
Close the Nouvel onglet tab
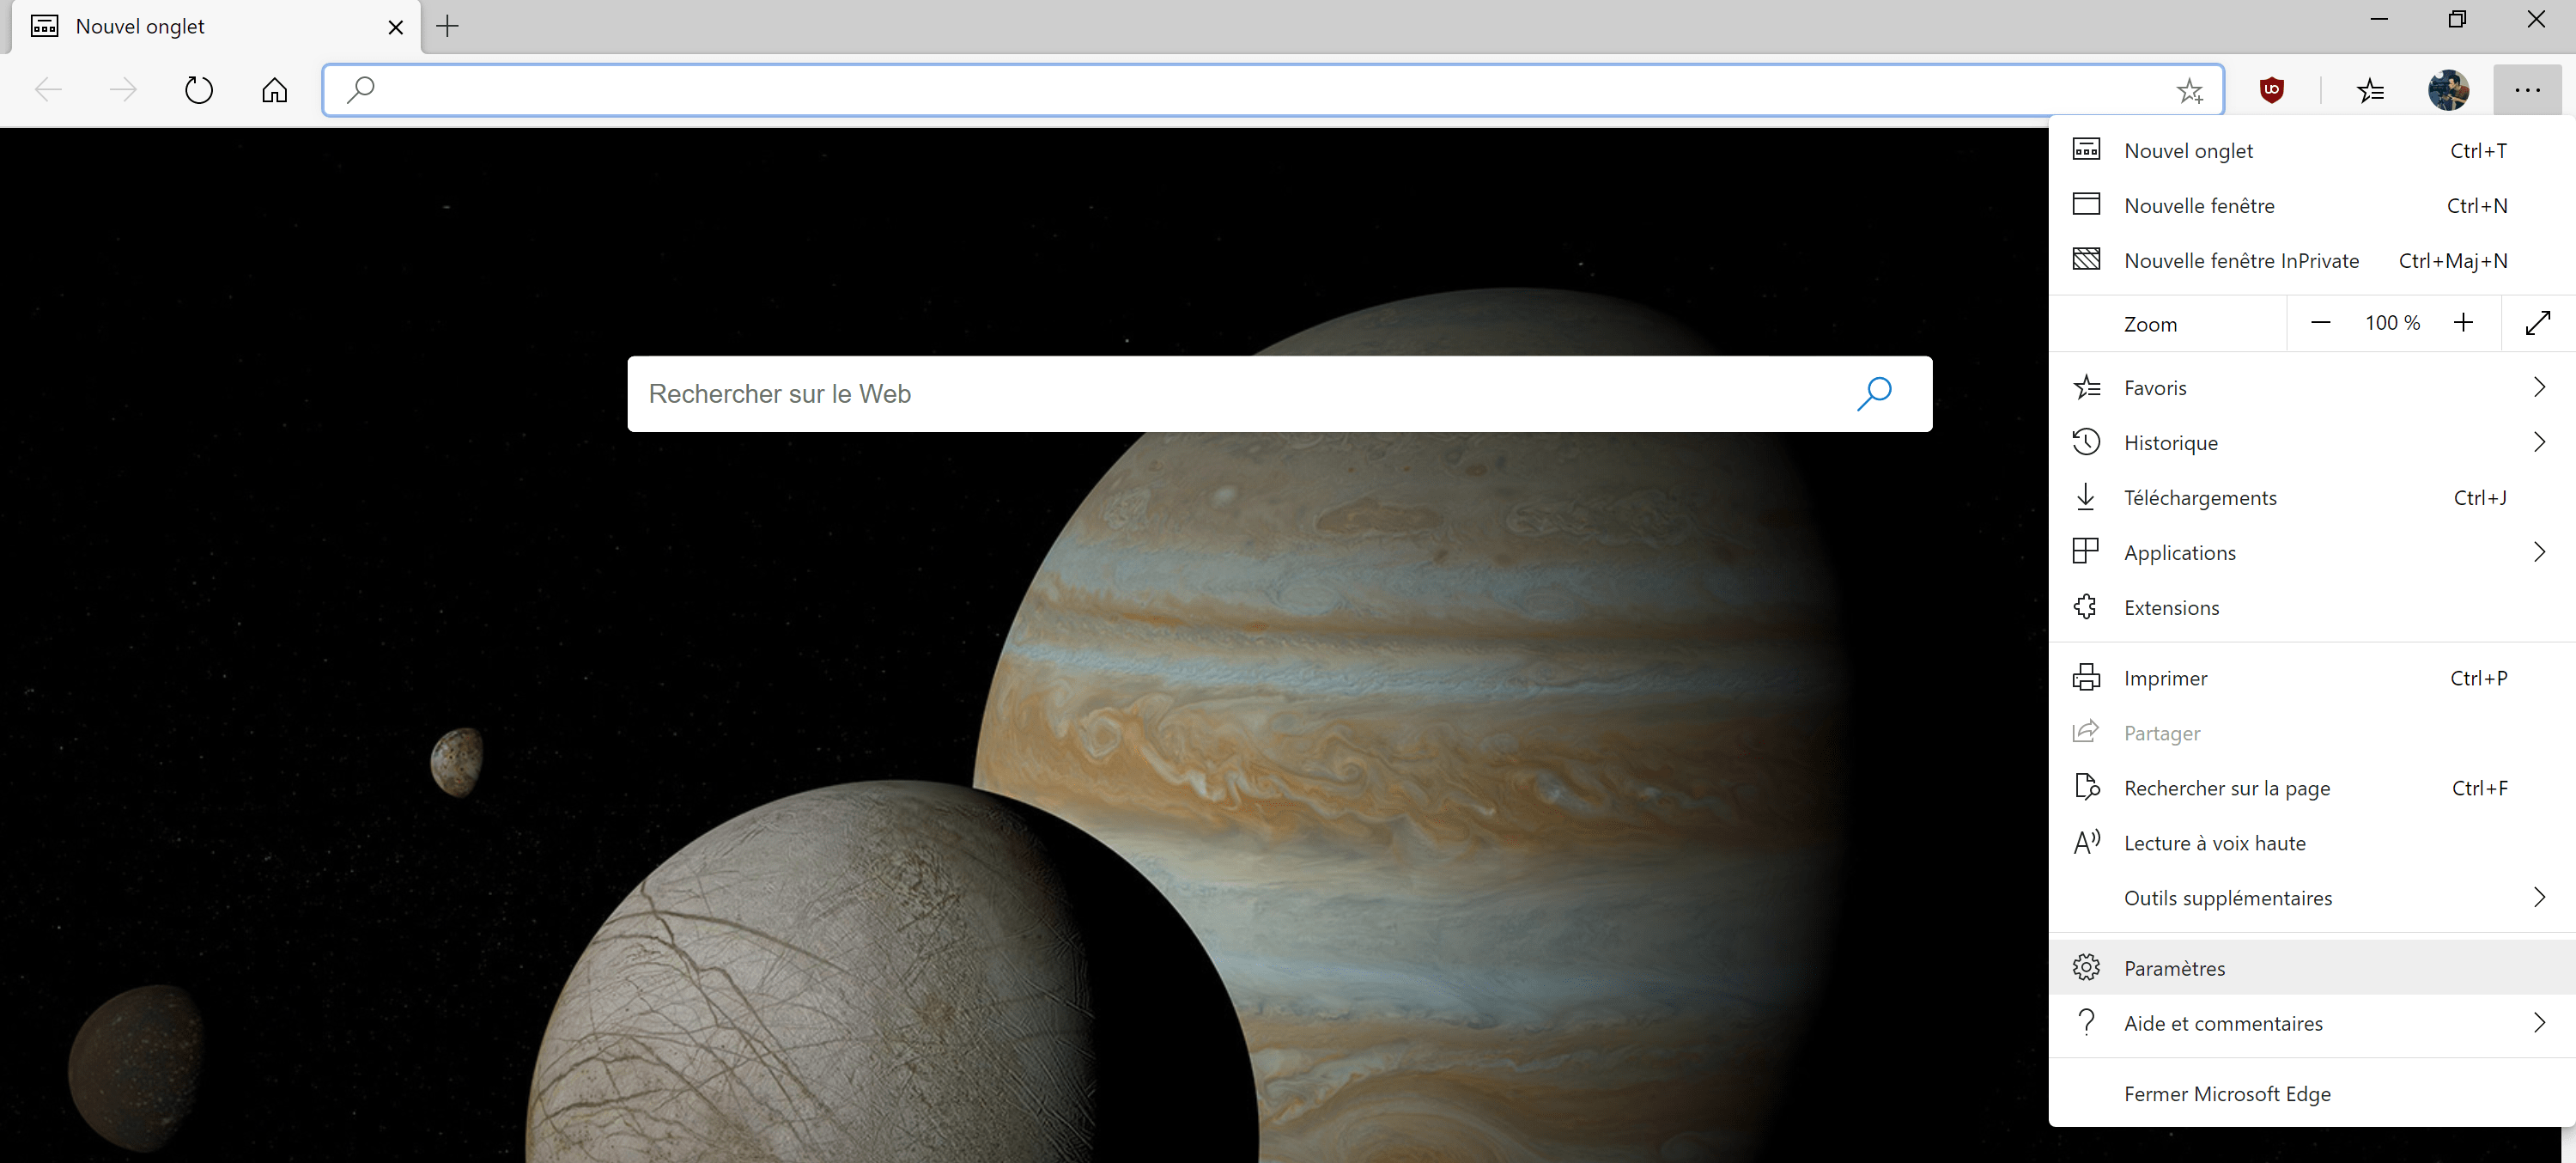pyautogui.click(x=396, y=27)
